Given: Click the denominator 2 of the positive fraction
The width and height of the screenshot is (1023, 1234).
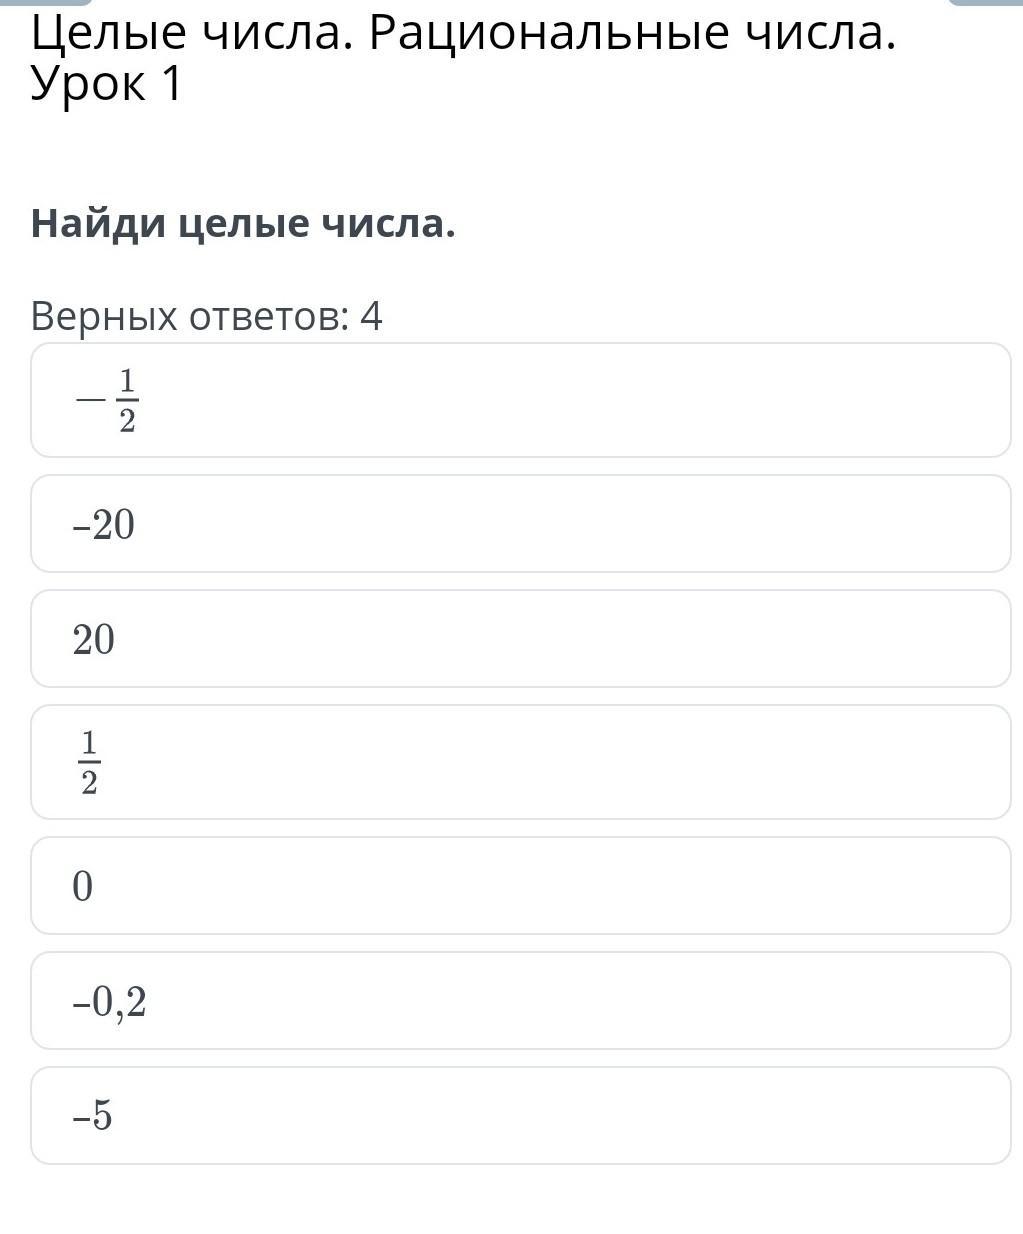Looking at the screenshot, I should [90, 783].
